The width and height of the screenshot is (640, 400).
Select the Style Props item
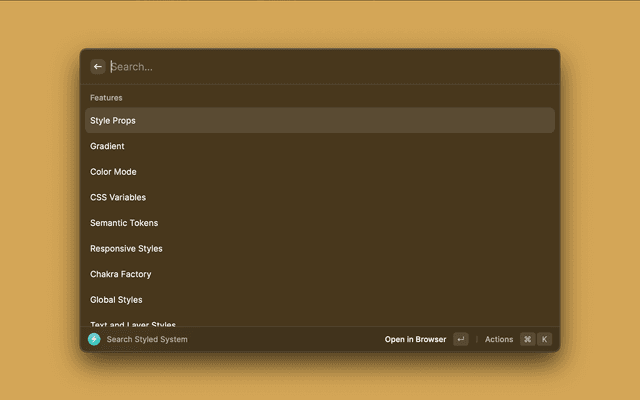[113, 121]
